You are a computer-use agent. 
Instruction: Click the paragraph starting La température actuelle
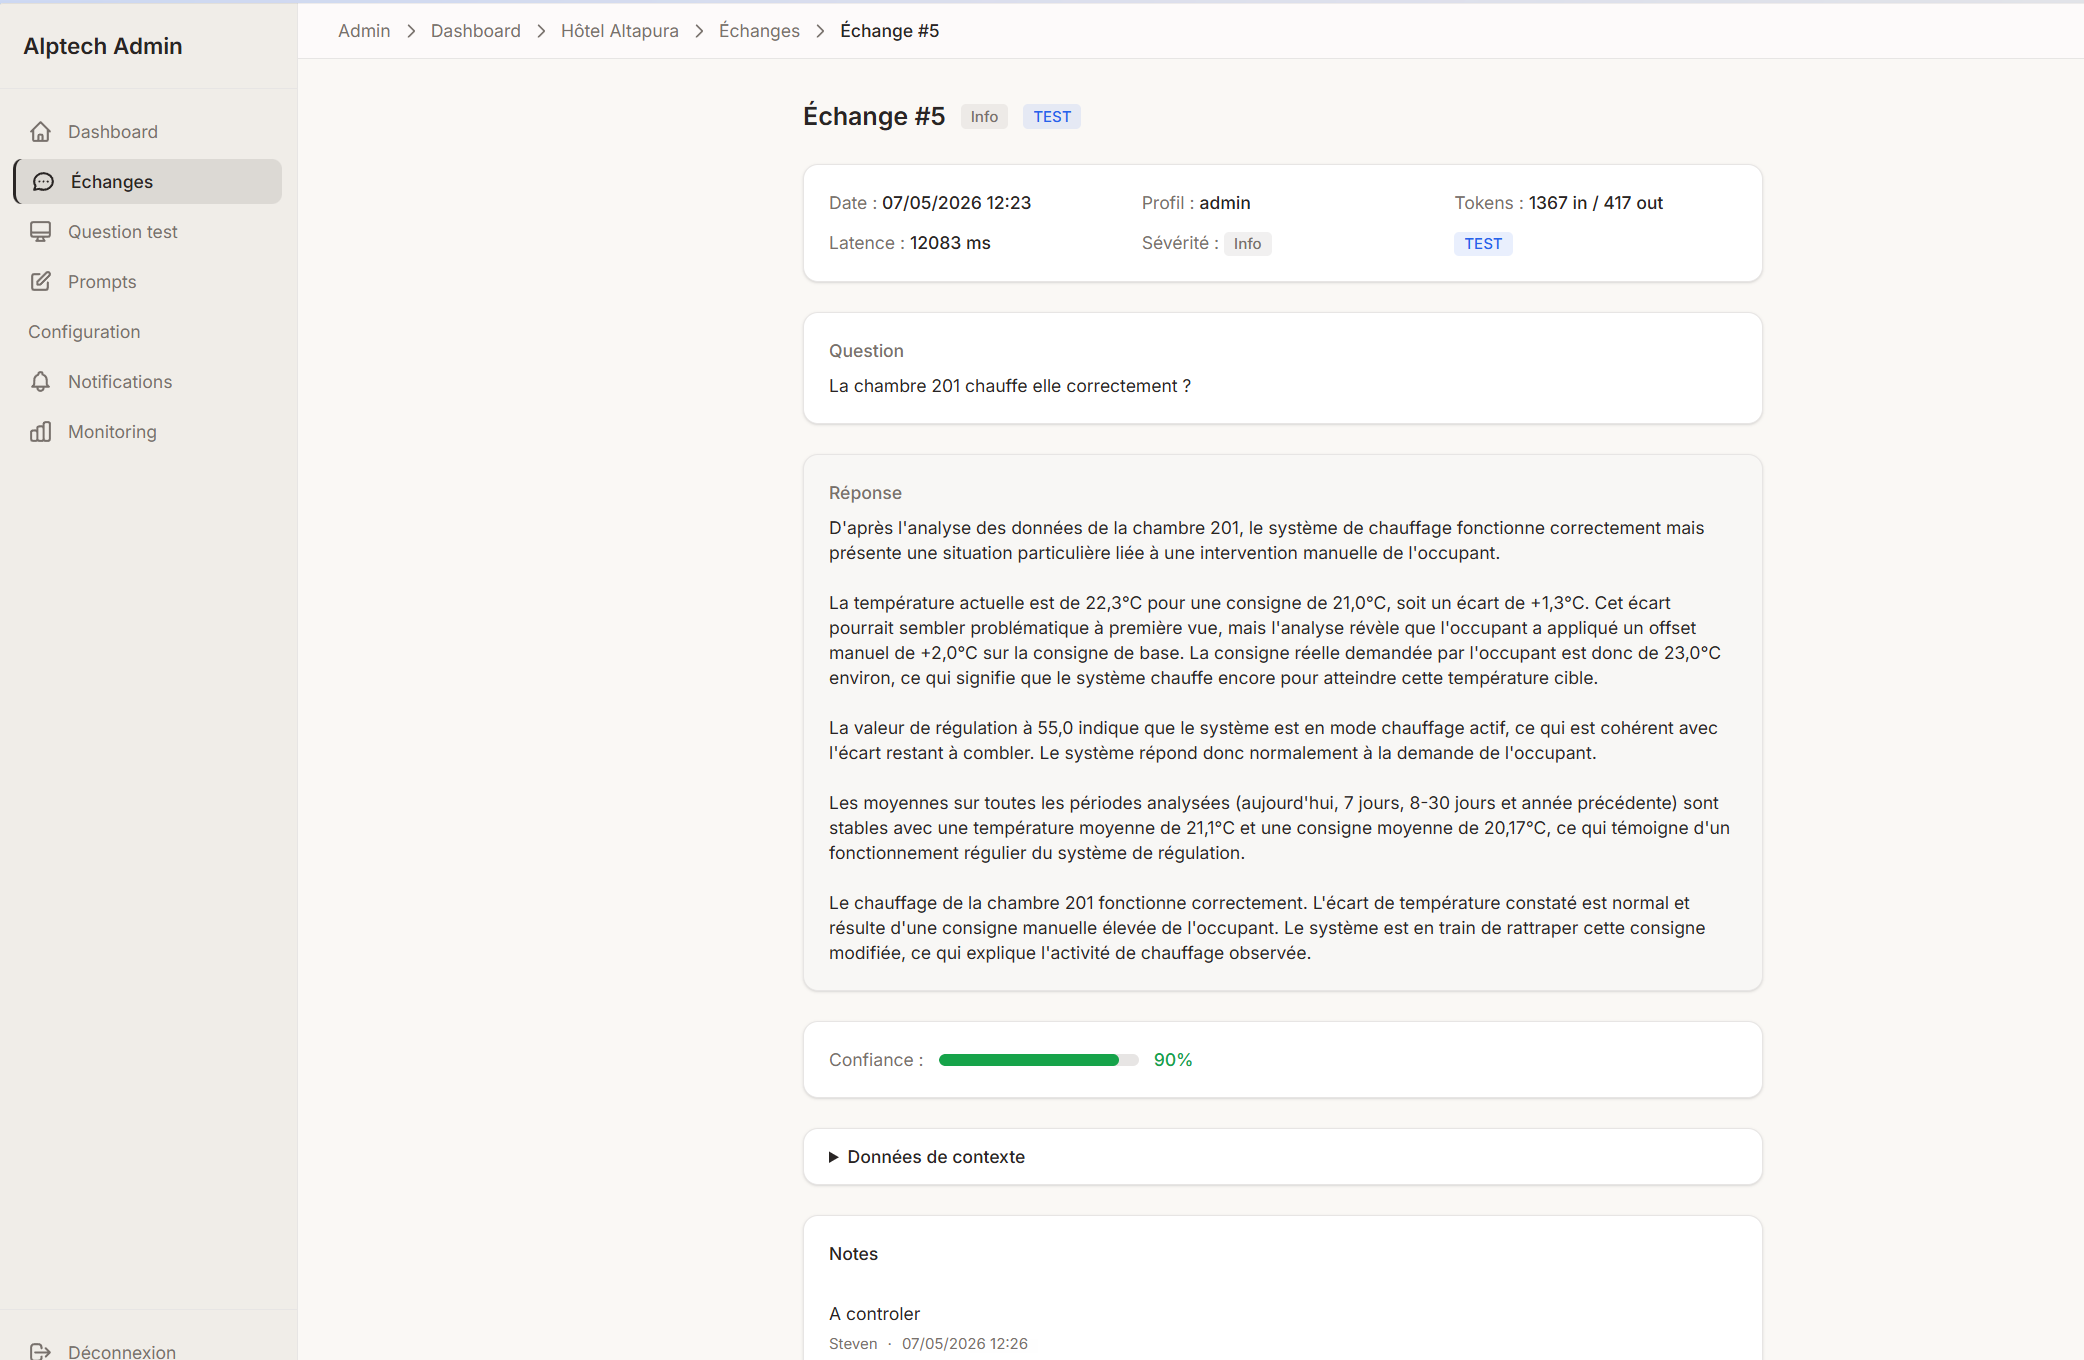click(x=1275, y=640)
